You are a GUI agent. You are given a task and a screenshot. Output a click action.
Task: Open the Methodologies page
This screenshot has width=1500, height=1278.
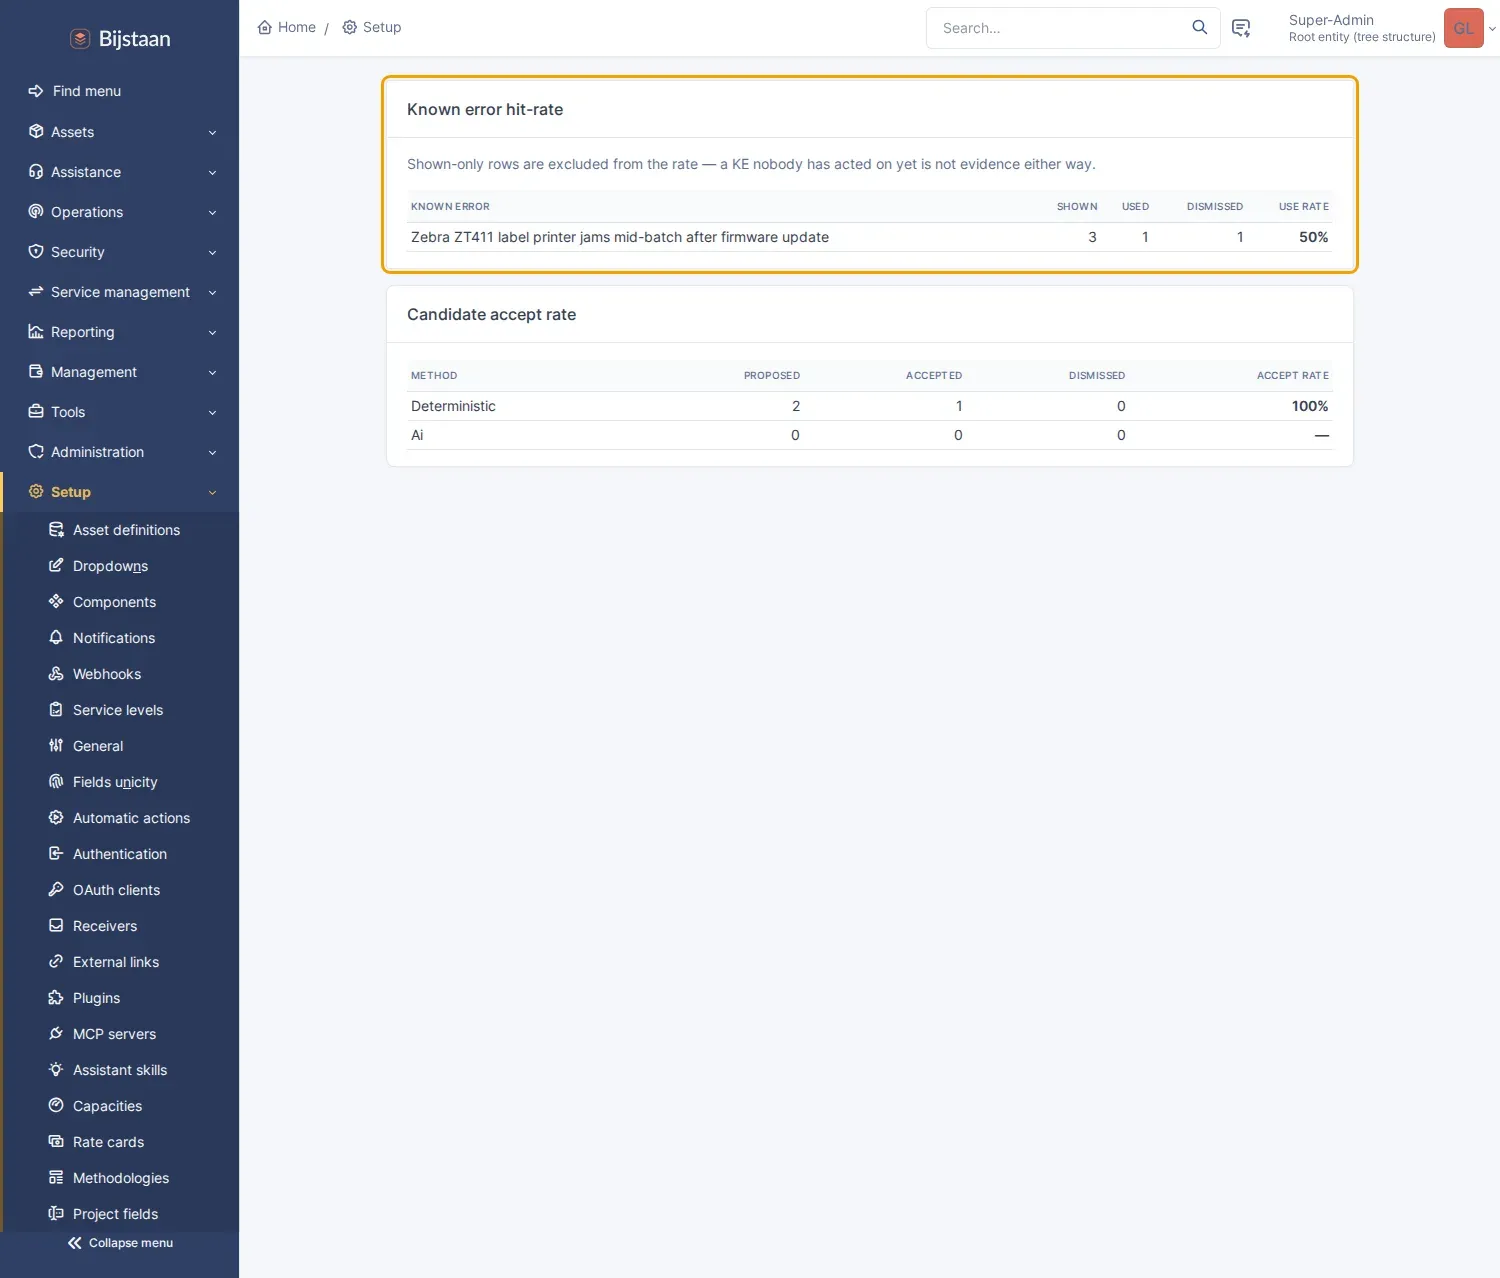120,1178
